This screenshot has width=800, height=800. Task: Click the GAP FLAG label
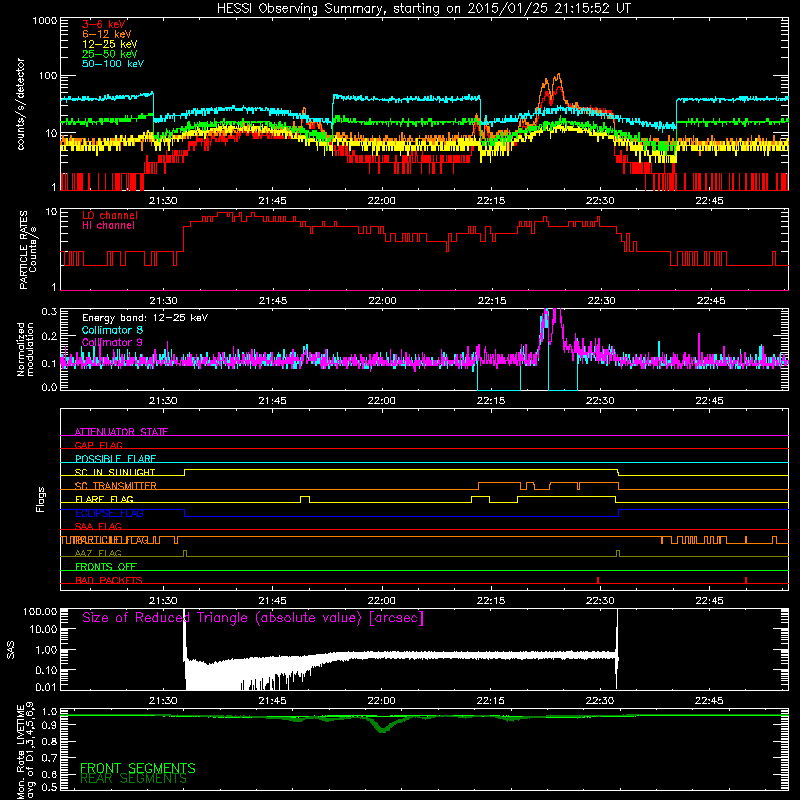pyautogui.click(x=98, y=445)
